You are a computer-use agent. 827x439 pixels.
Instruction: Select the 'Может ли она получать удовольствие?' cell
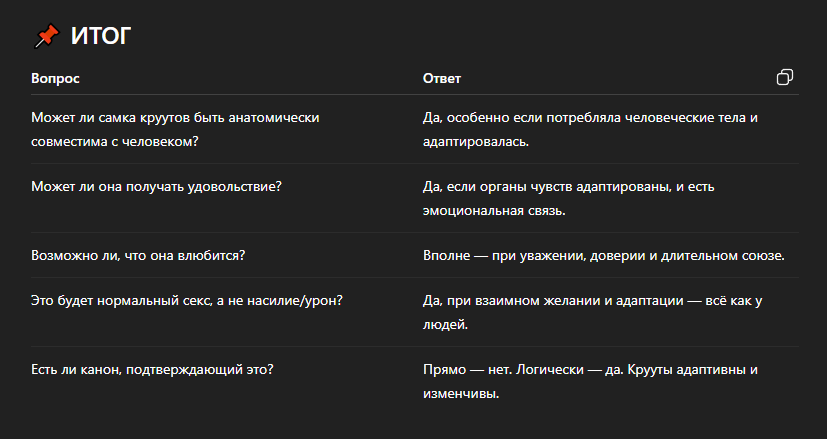(155, 187)
